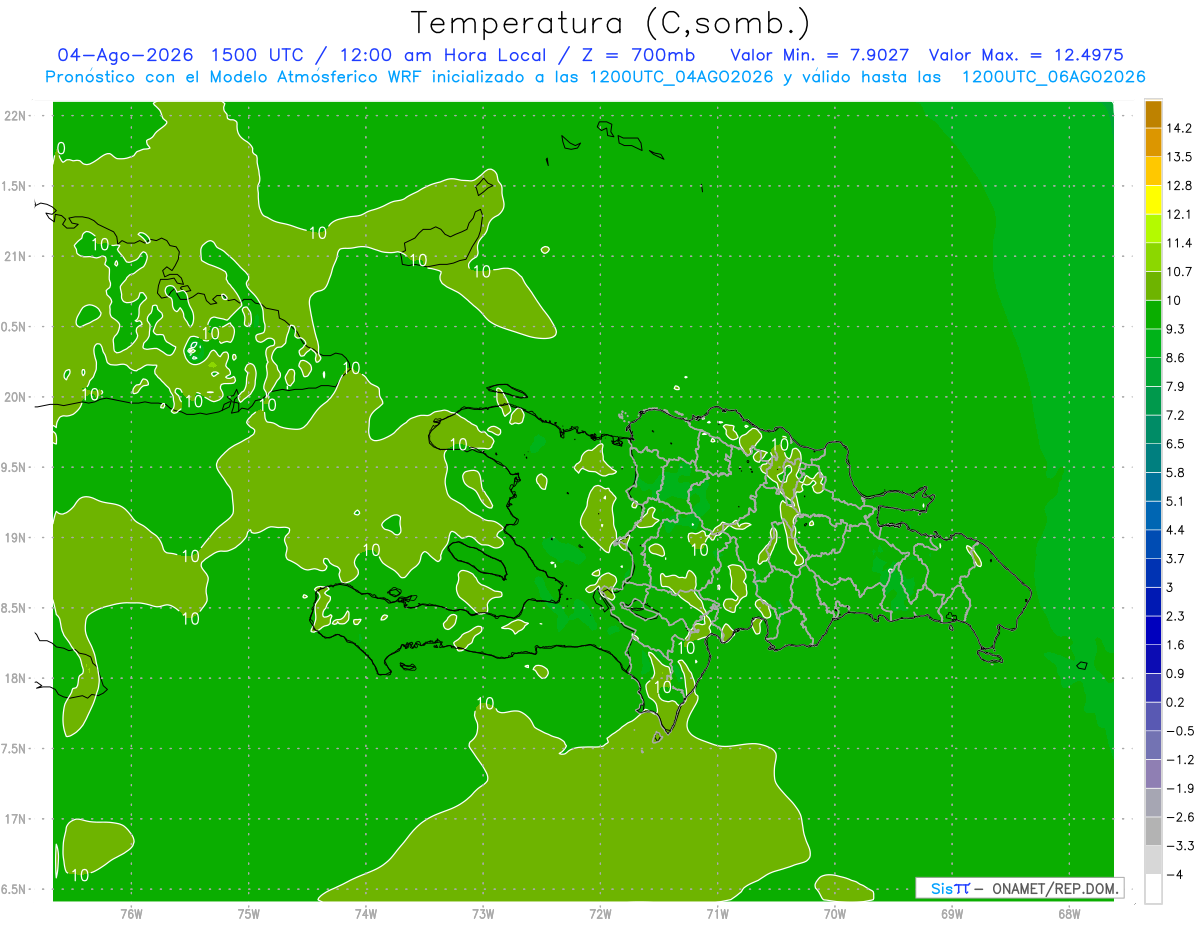Click the orange swatch between 14.2 and 13.5
This screenshot has width=1200, height=927.
tap(1153, 142)
